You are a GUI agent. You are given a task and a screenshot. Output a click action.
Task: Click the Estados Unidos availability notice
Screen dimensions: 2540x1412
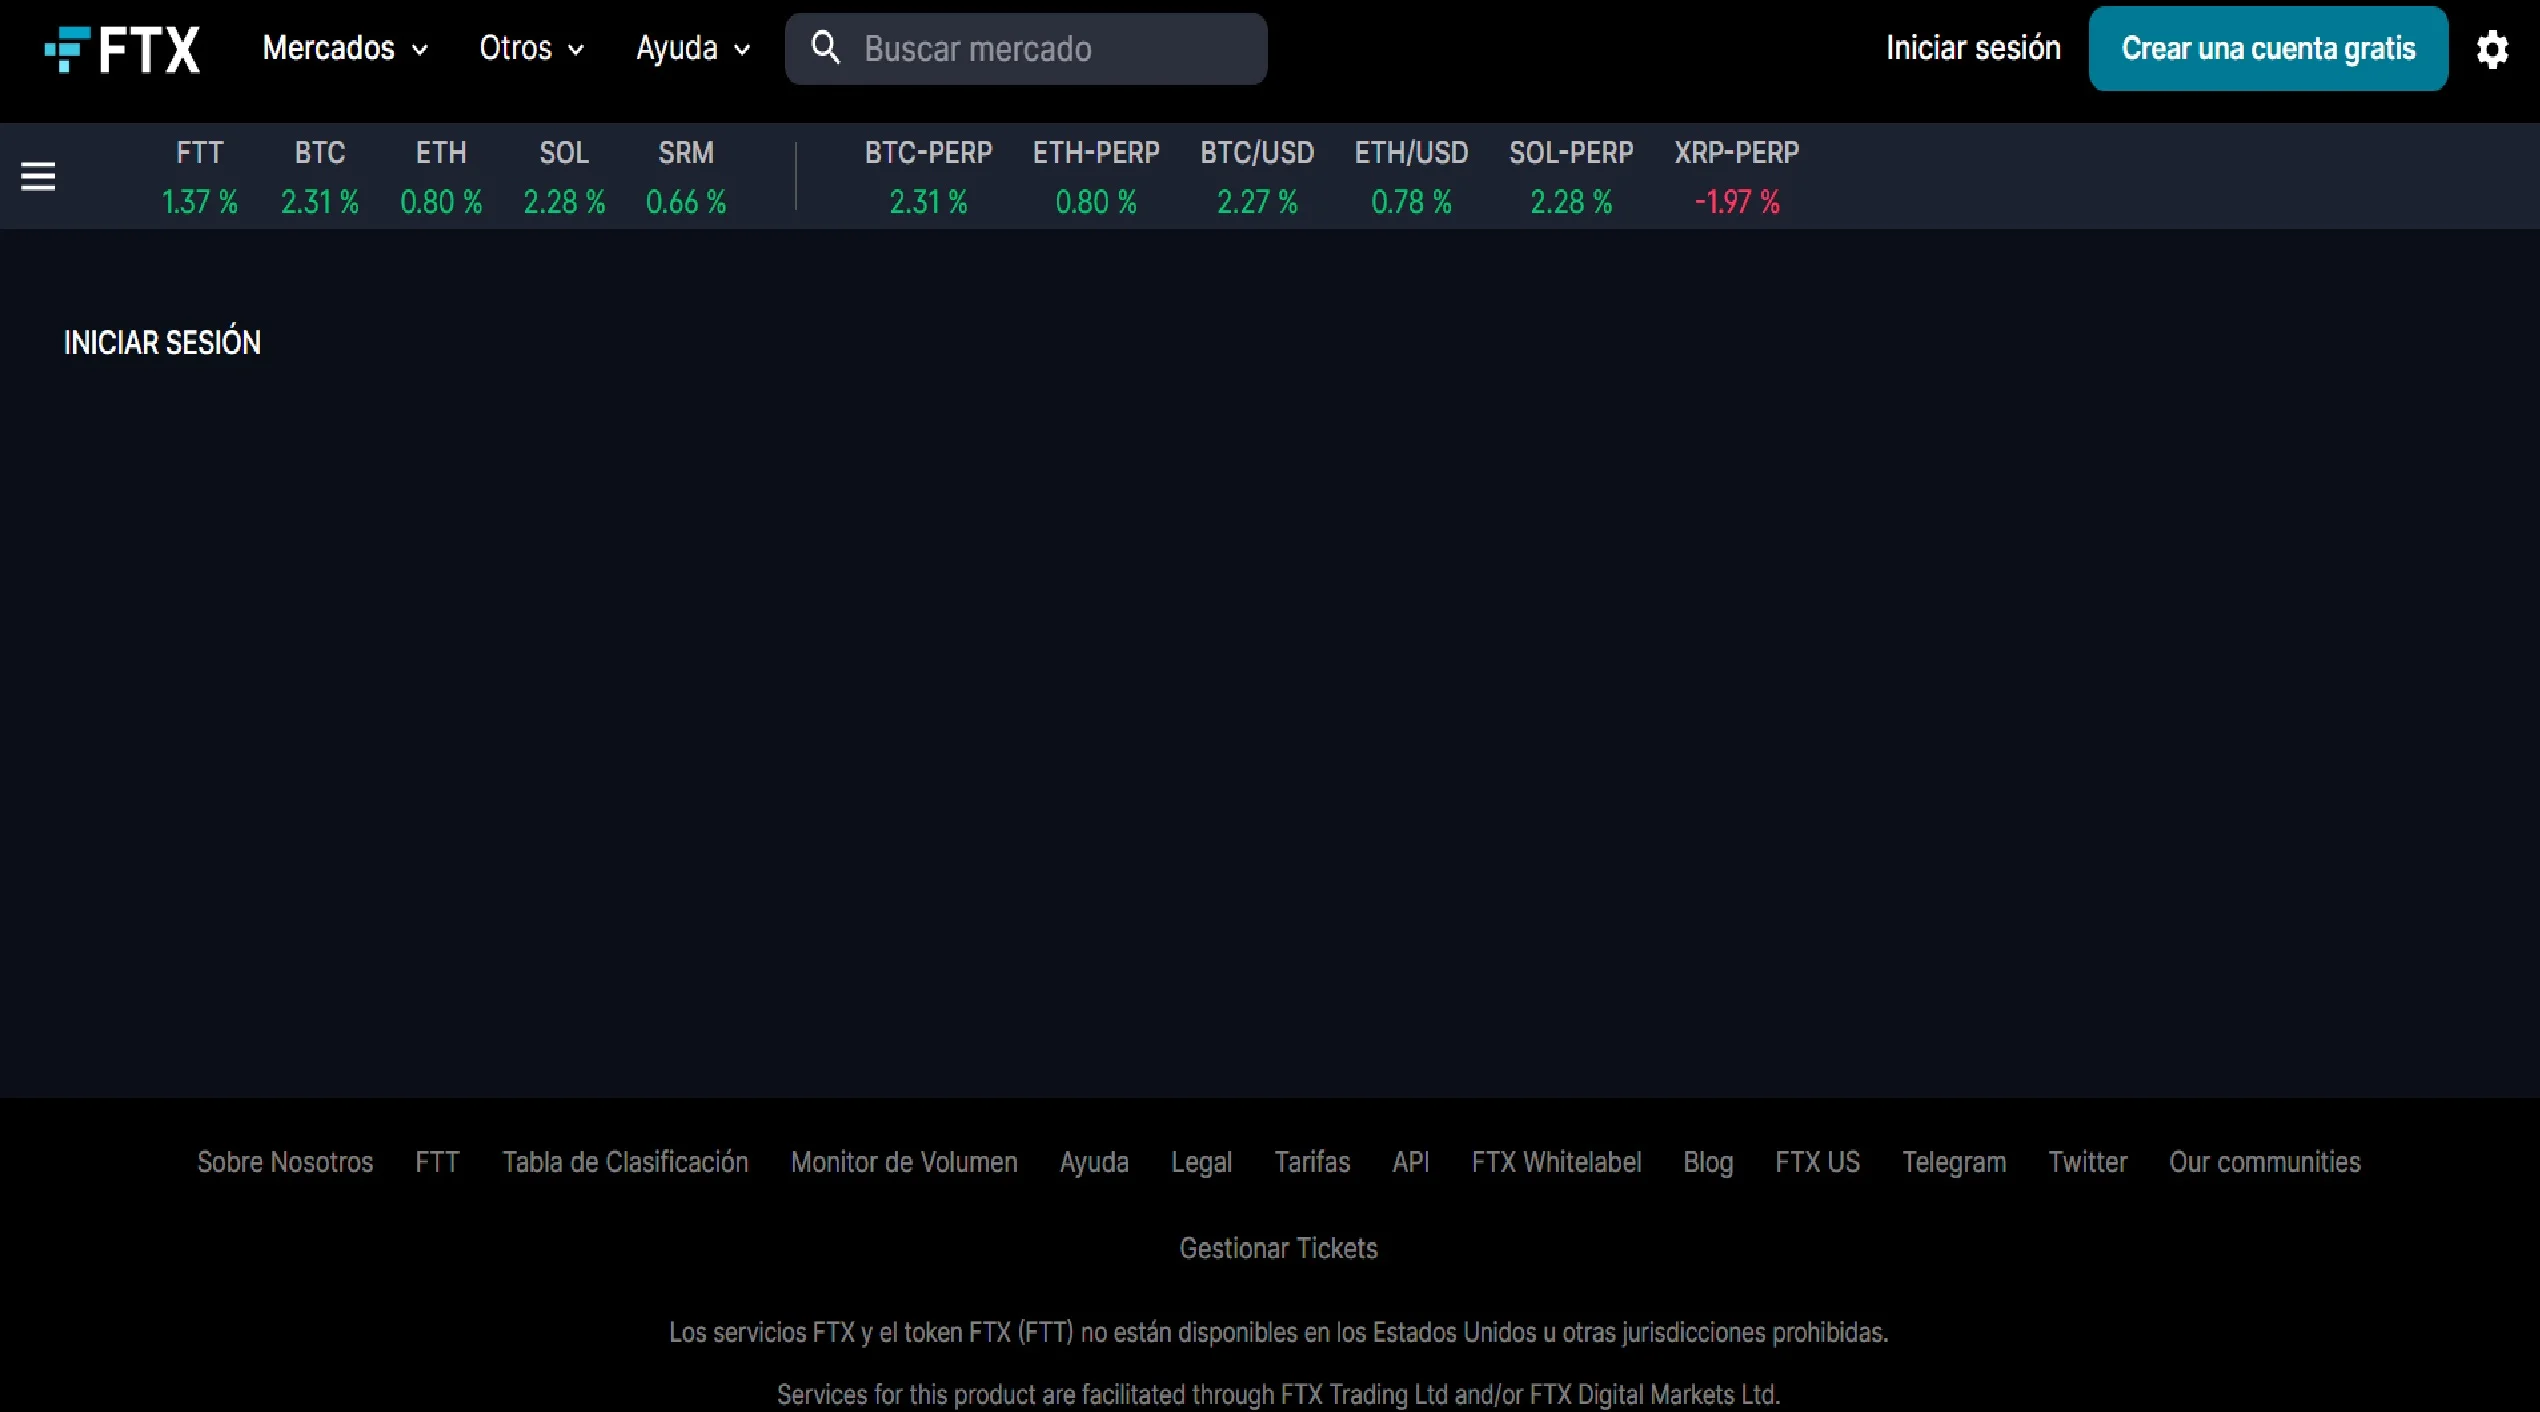1278,1332
